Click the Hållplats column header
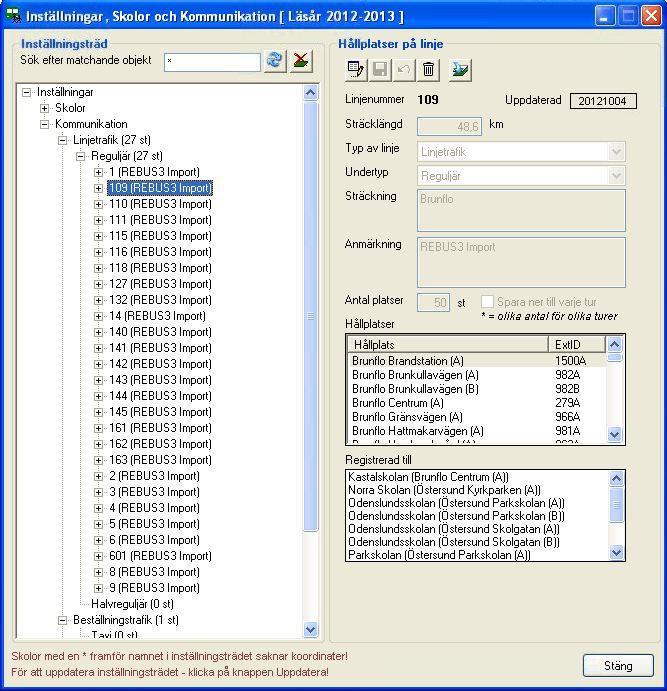667x691 pixels. pos(447,344)
